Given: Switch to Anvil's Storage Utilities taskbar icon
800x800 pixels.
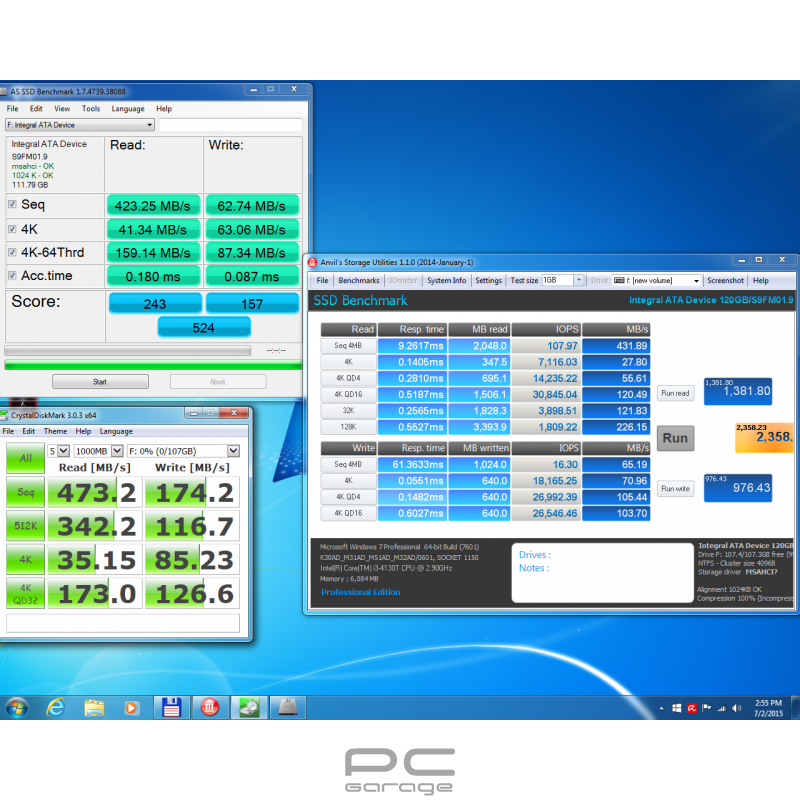Looking at the screenshot, I should point(210,708).
